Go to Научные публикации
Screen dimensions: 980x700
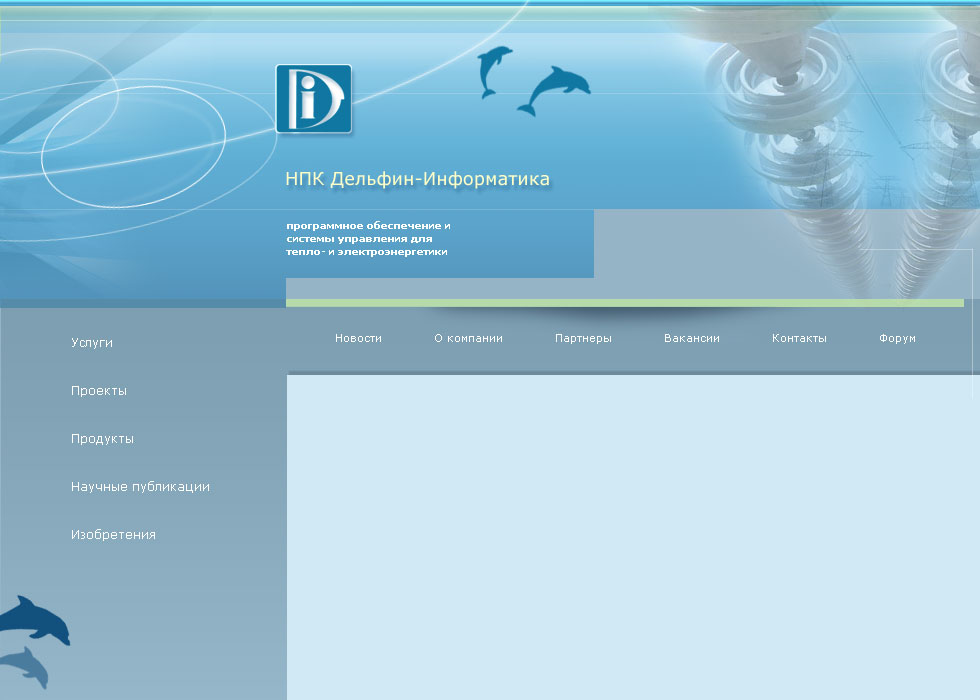tap(141, 486)
